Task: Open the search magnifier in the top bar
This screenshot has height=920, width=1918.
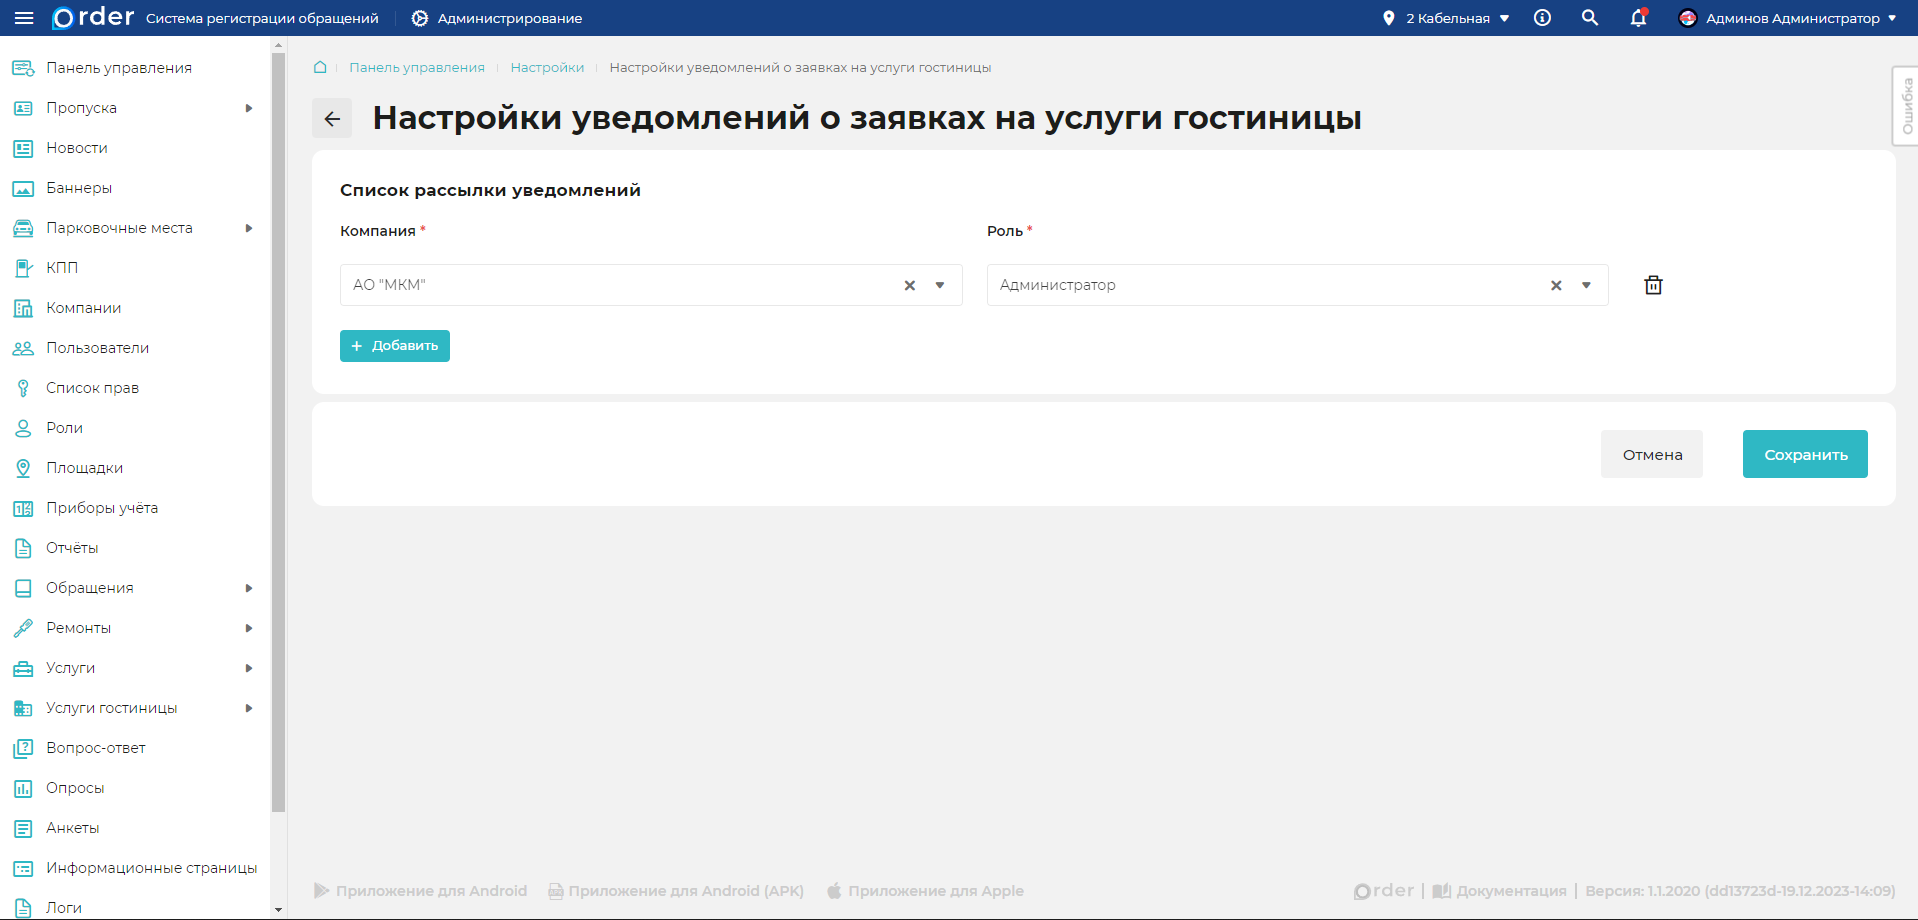Action: 1589,18
